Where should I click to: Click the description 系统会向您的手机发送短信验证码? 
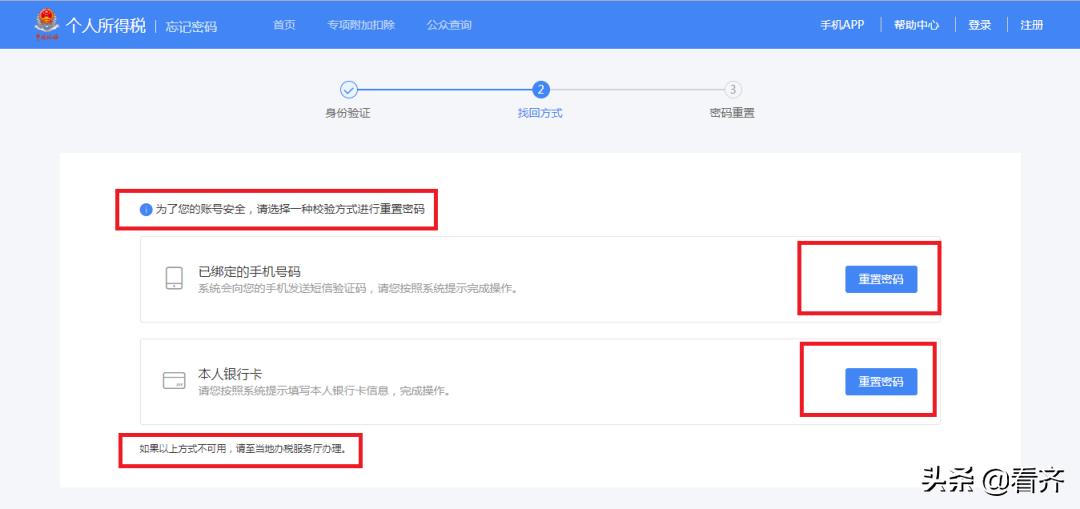pyautogui.click(x=357, y=289)
